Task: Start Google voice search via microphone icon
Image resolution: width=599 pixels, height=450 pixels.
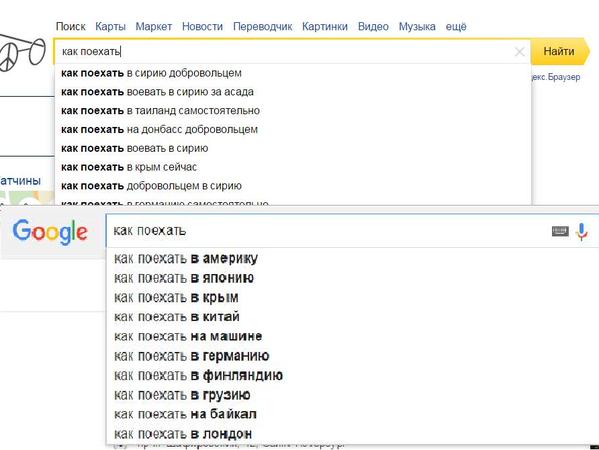Action: [581, 231]
